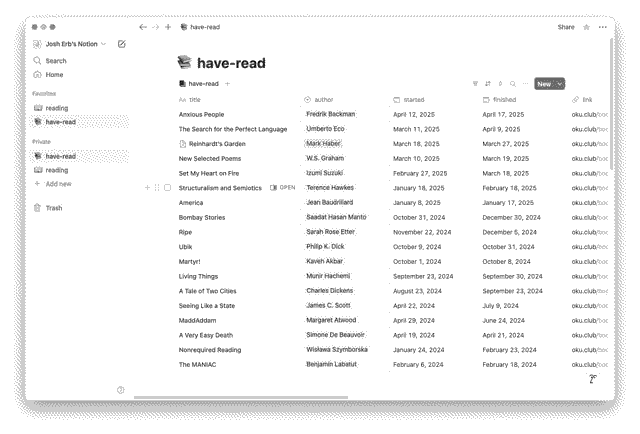The width and height of the screenshot is (640, 434).
Task: Open the database three-dot options menu
Action: [x=525, y=84]
